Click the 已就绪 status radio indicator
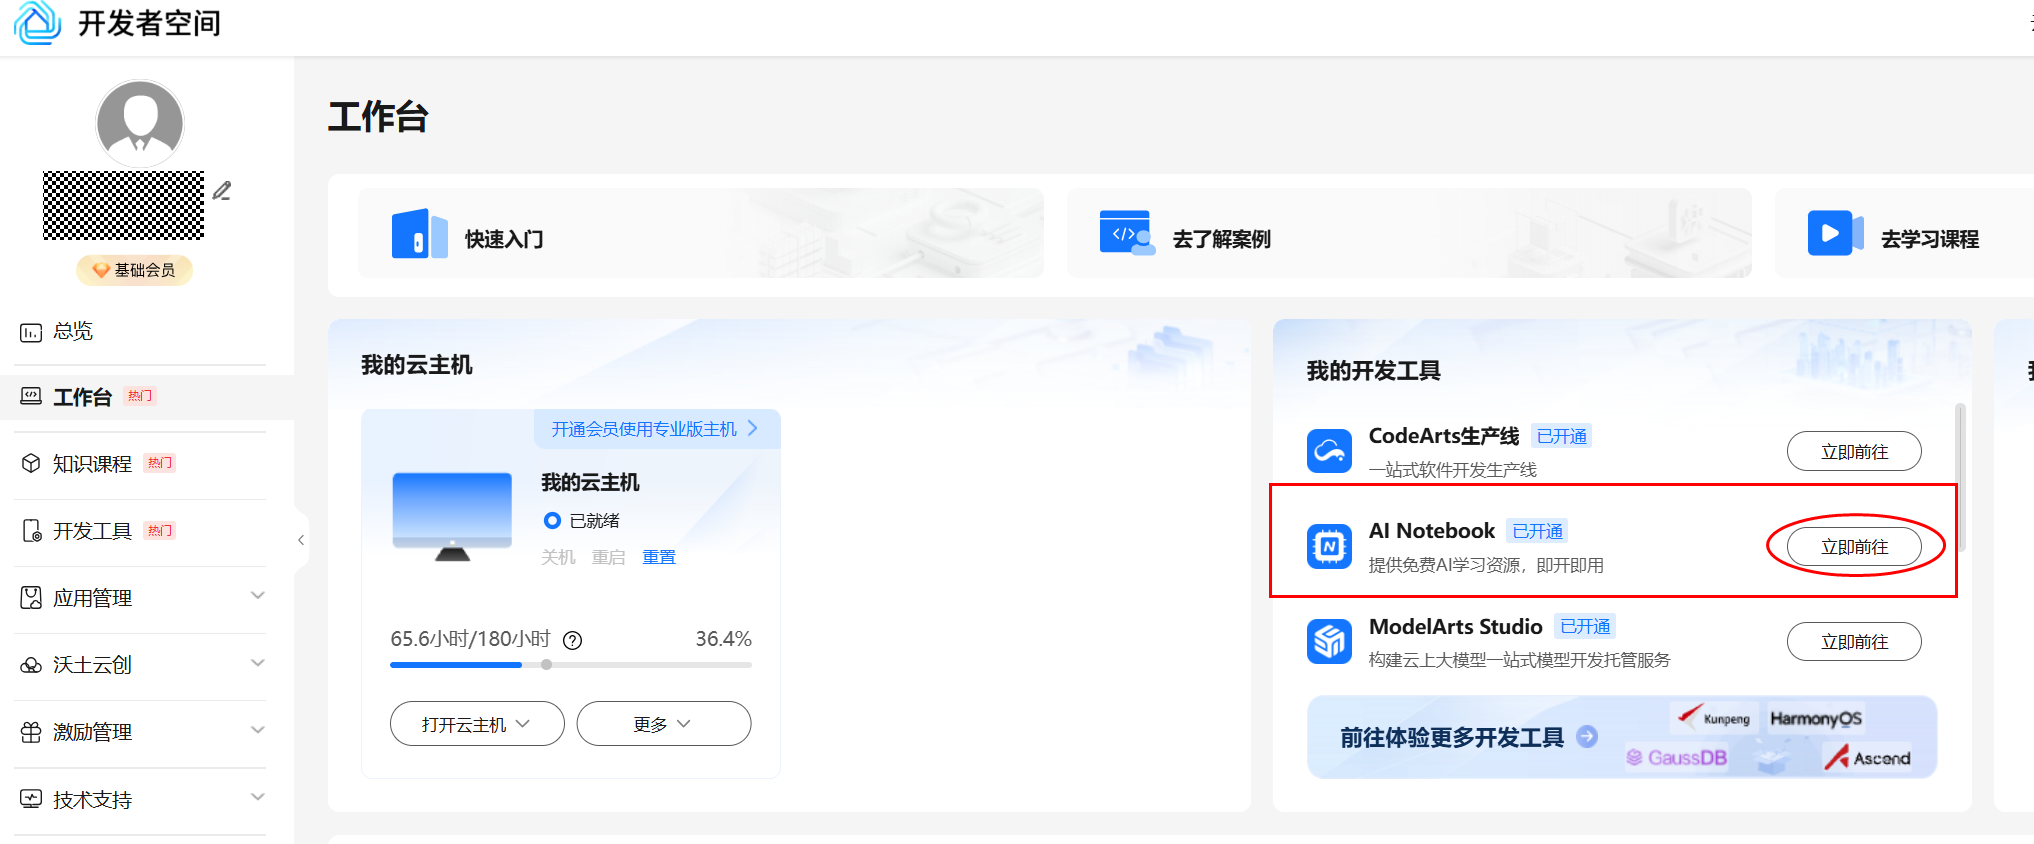 (552, 521)
